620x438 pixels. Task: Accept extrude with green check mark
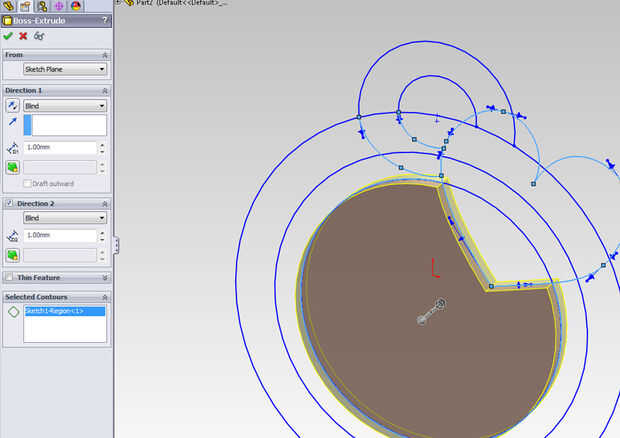tap(8, 36)
